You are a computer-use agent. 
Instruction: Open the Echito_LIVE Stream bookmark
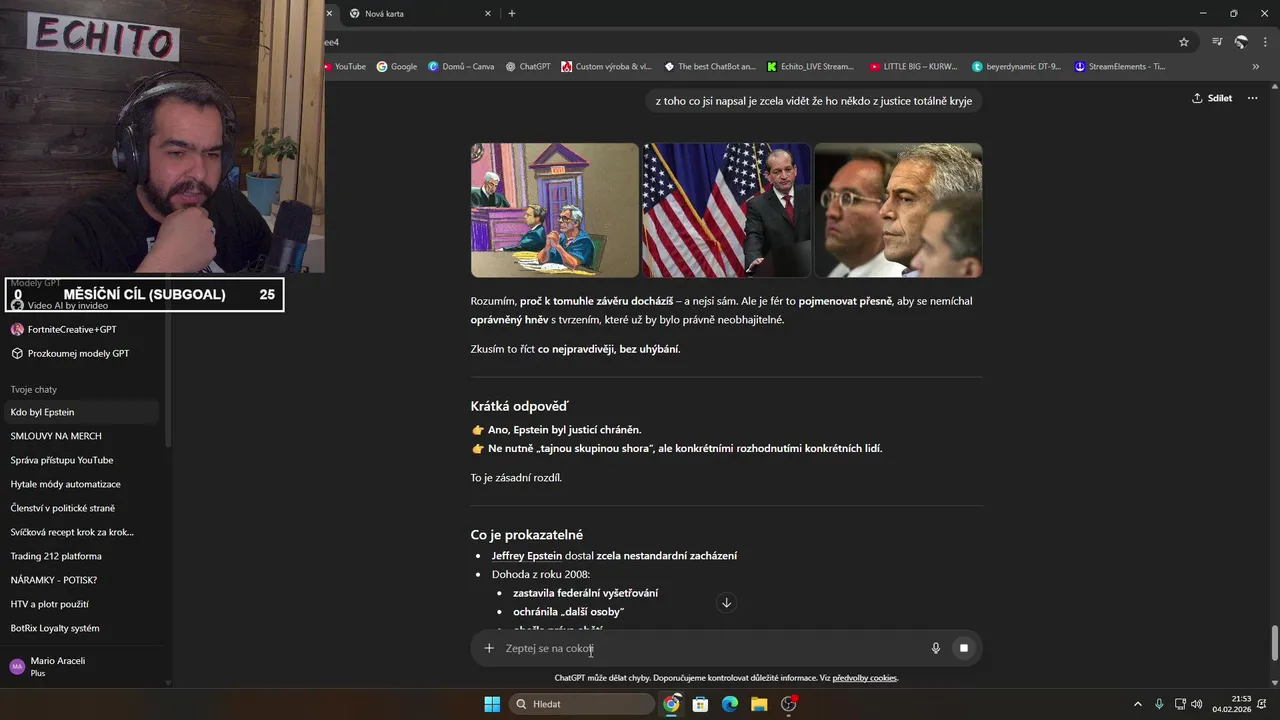811,66
